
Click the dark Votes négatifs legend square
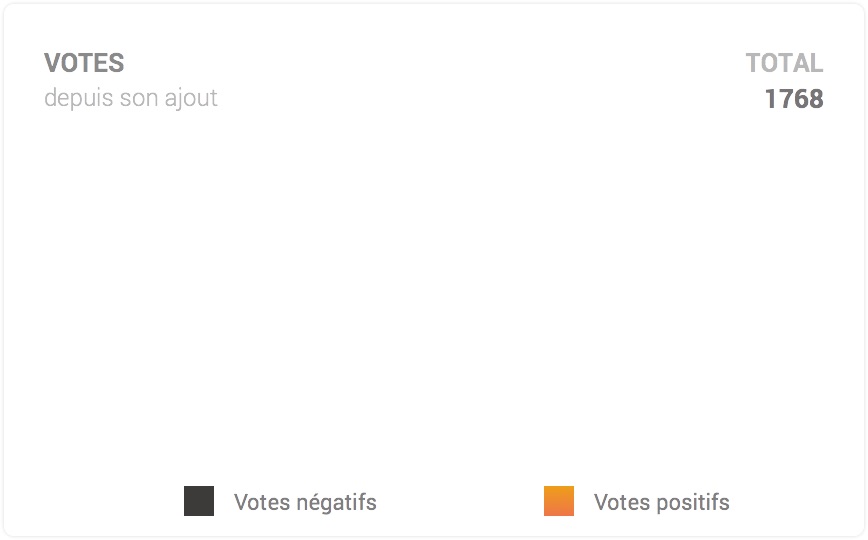199,501
